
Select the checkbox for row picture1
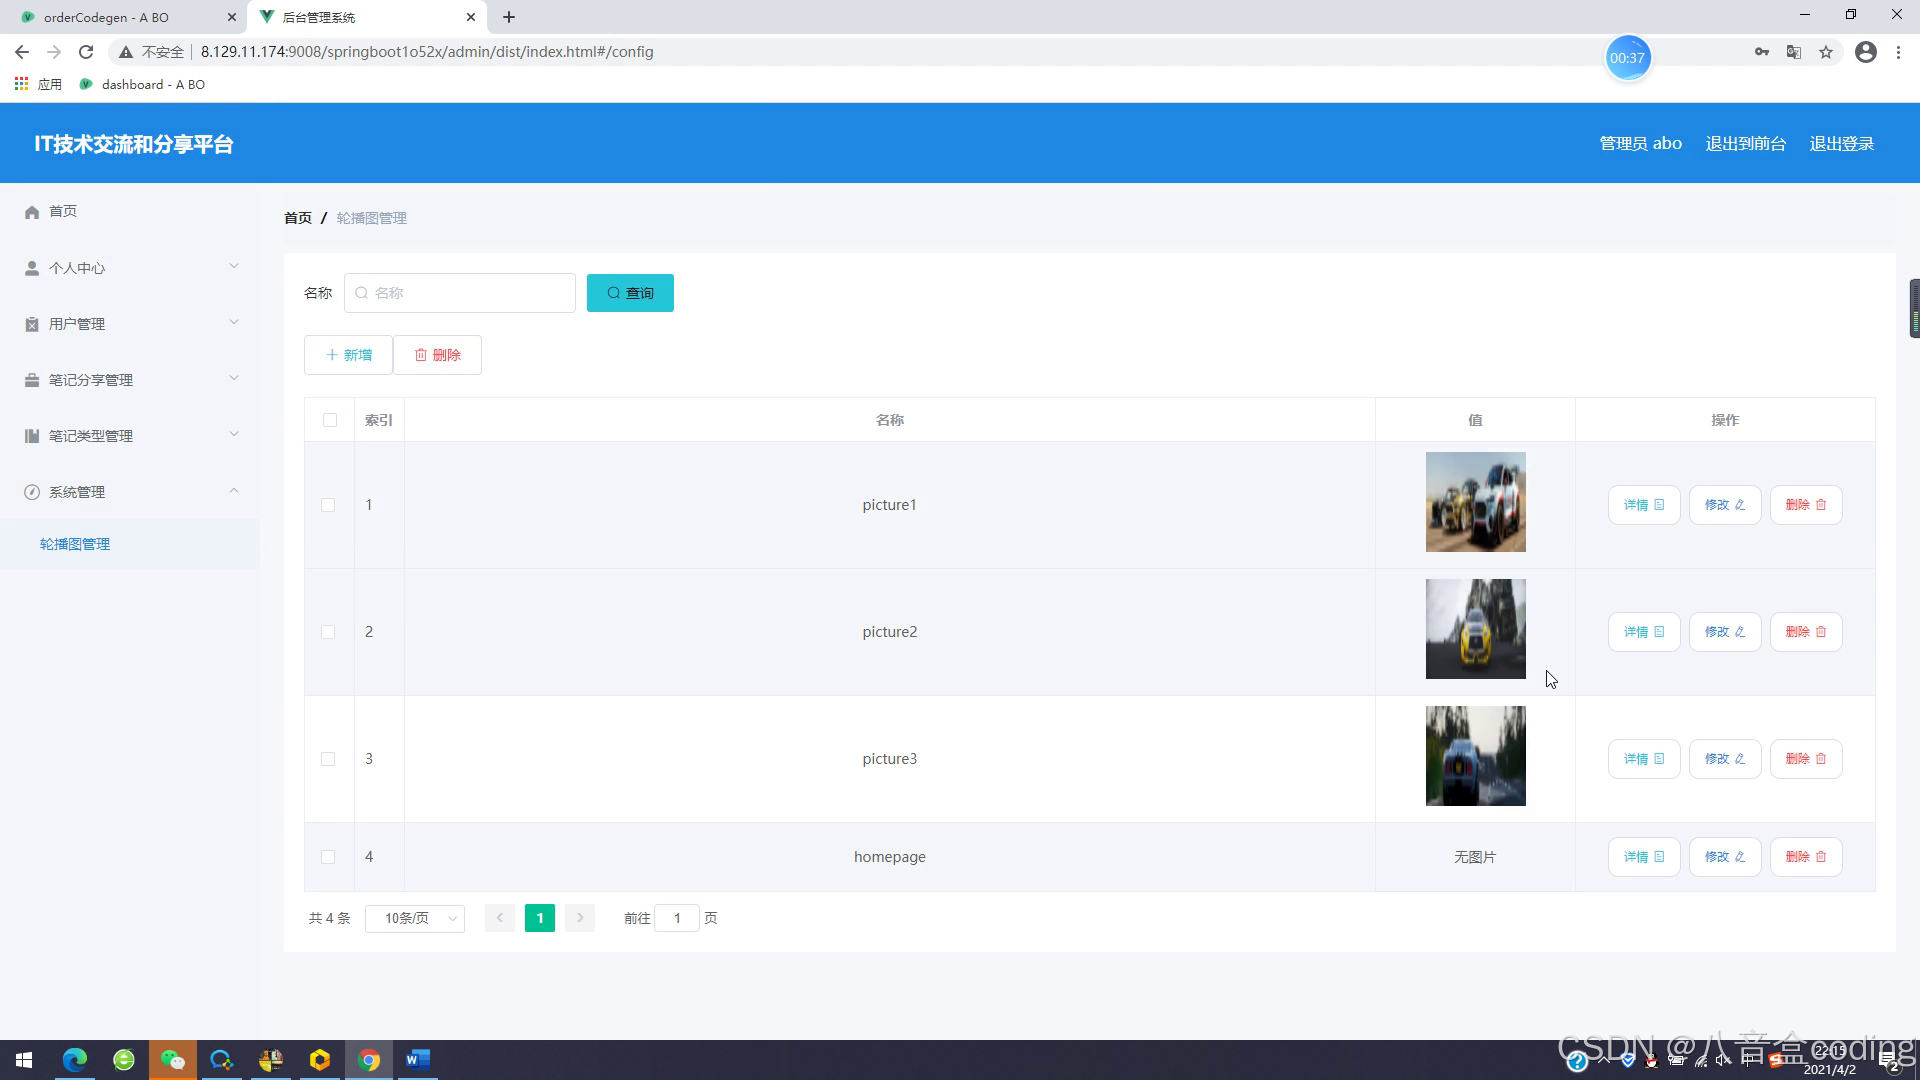[x=328, y=505]
